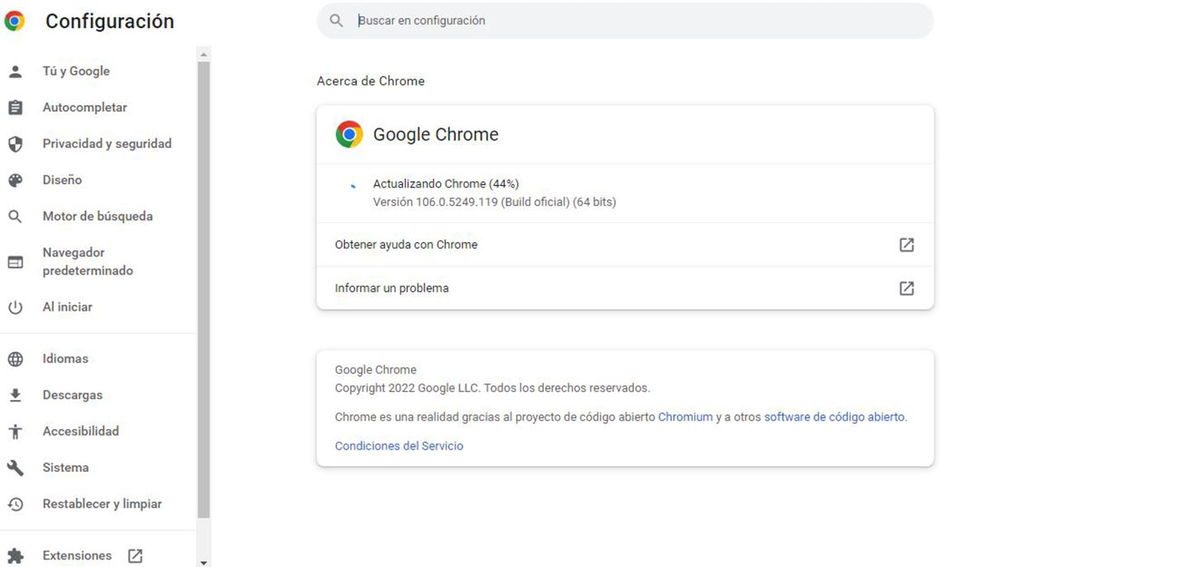Click the download arrow icon for Descargas

15,396
